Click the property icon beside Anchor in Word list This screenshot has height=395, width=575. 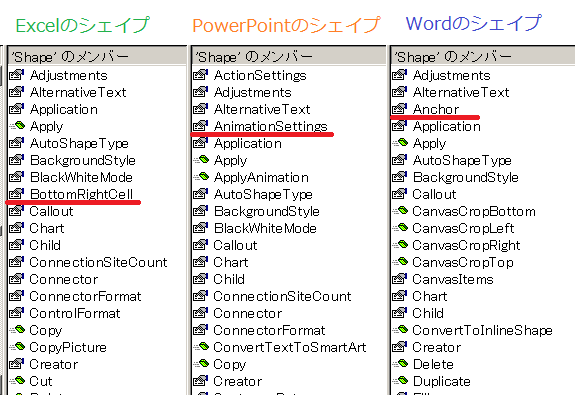pos(400,109)
